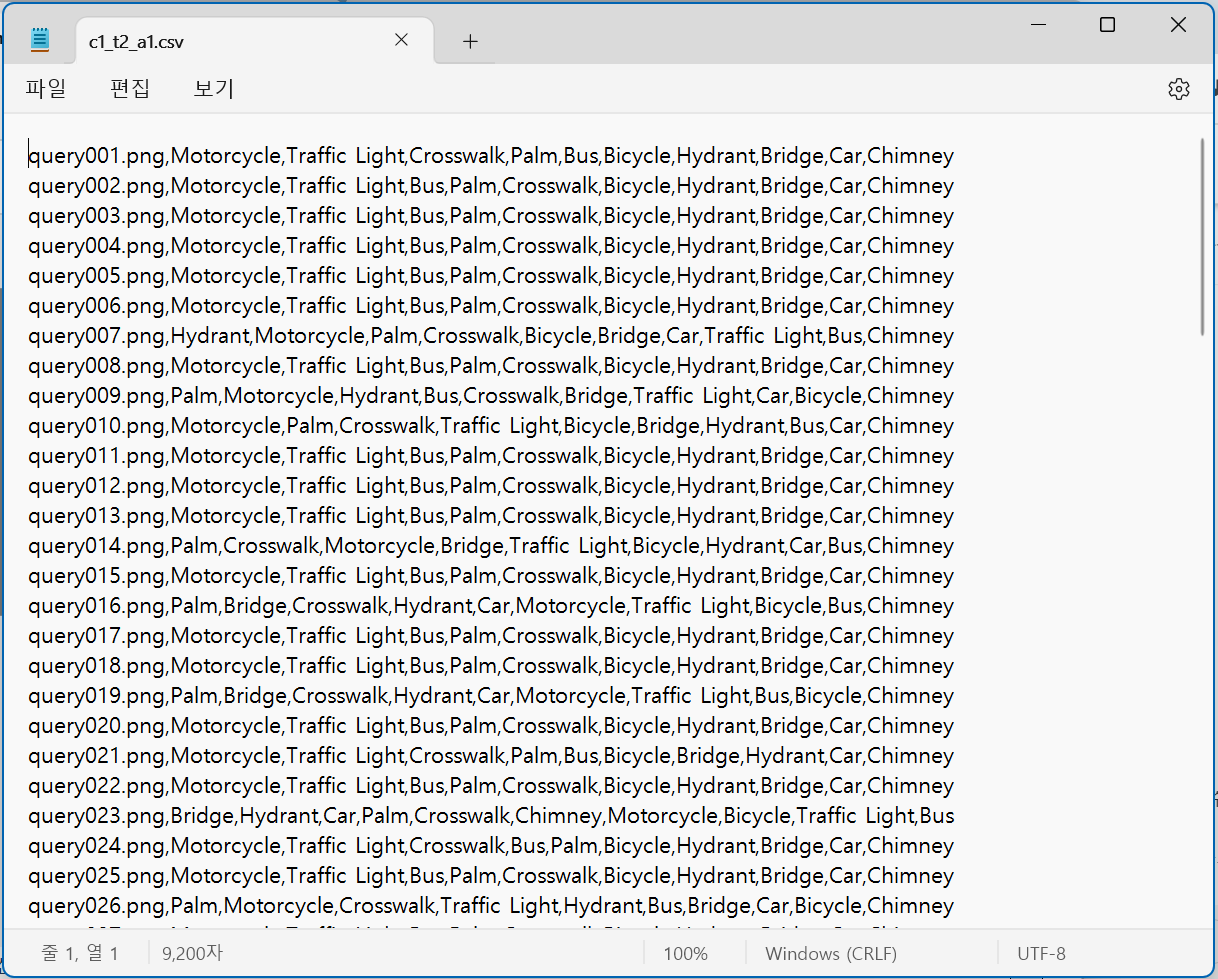Image resolution: width=1218 pixels, height=979 pixels.
Task: Open the 편집 menu
Action: point(130,89)
